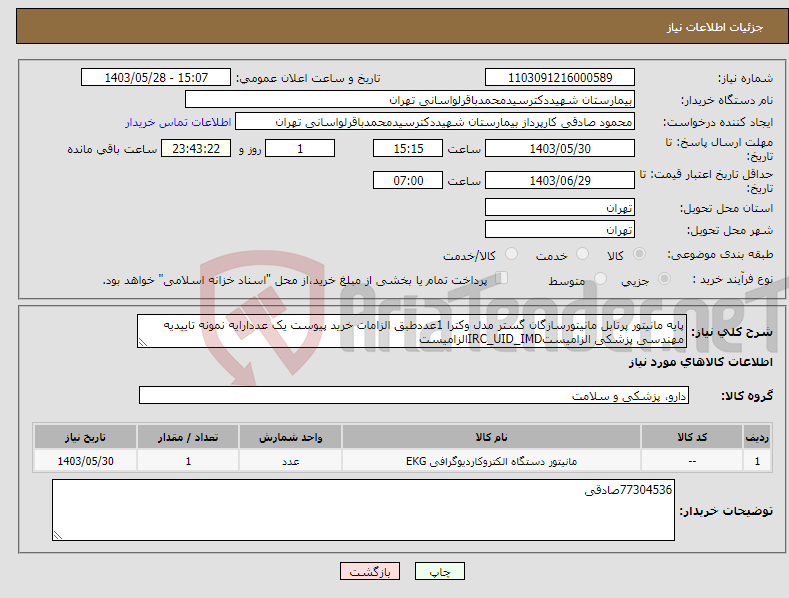789x598 pixels.
Task: Click the تعداد / مقدار column header
Action: pyautogui.click(x=188, y=437)
